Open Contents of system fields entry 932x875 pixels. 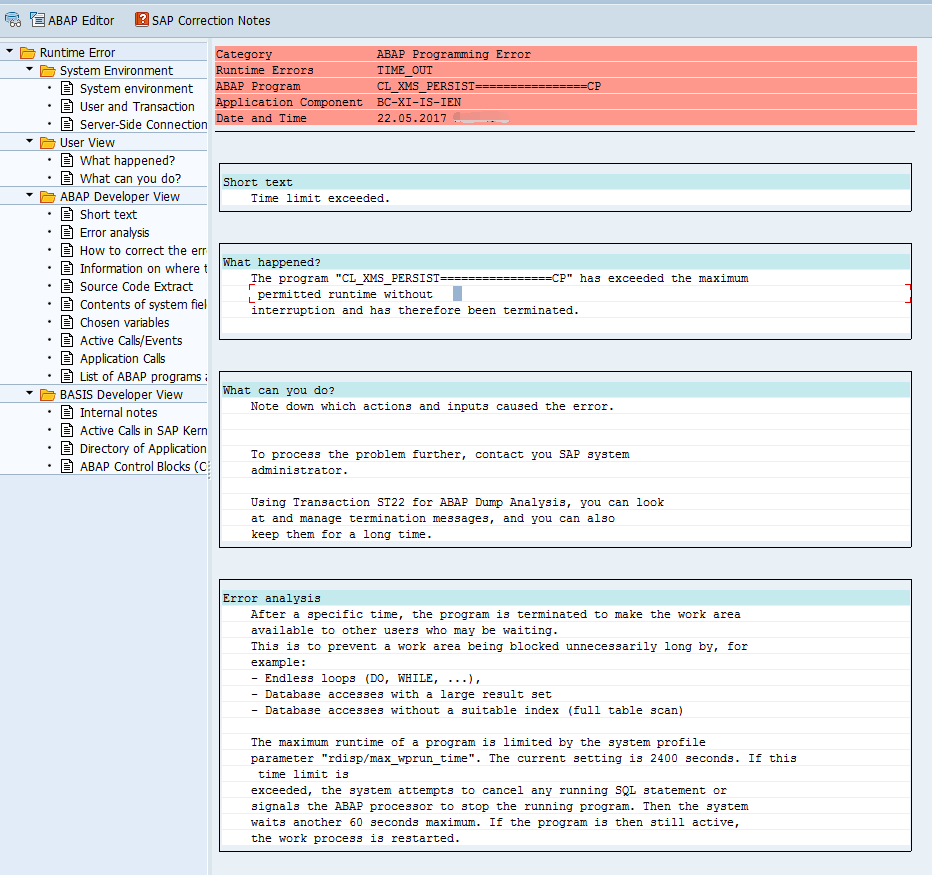pos(143,304)
